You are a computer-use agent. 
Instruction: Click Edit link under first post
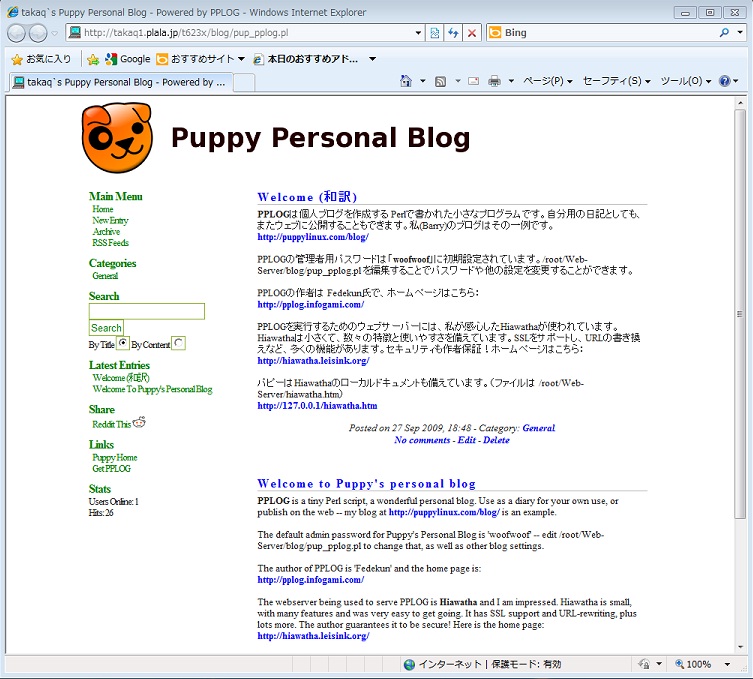click(467, 440)
